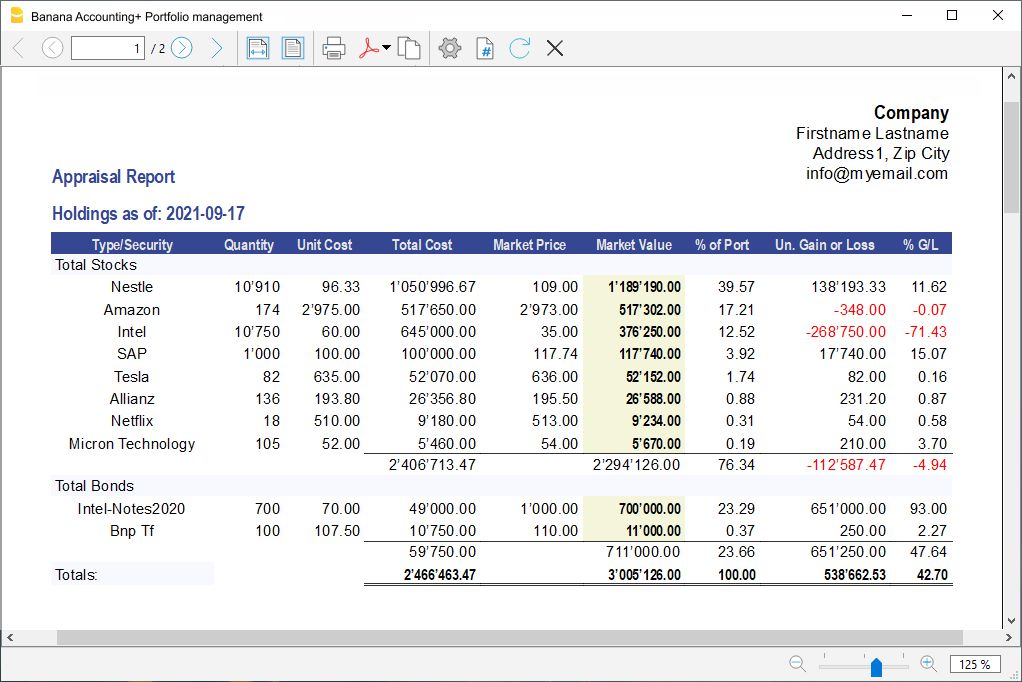
Task: Click the Market Value column header
Action: point(634,245)
